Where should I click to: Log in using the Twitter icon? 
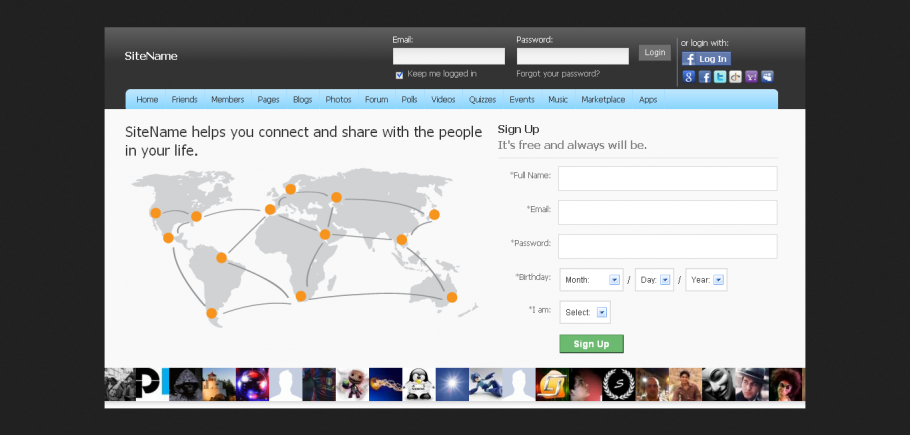(720, 77)
